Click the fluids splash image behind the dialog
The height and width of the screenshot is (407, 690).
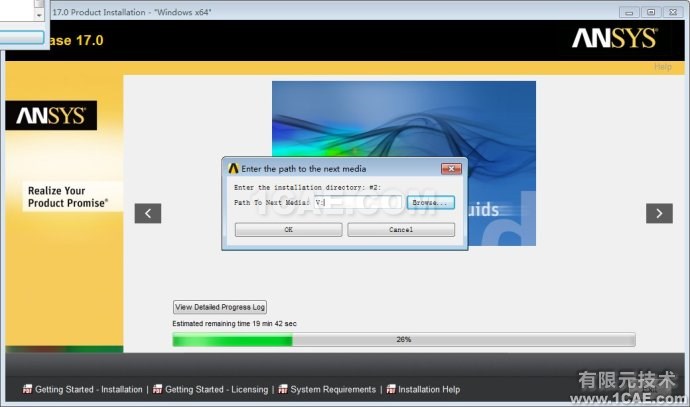[404, 119]
